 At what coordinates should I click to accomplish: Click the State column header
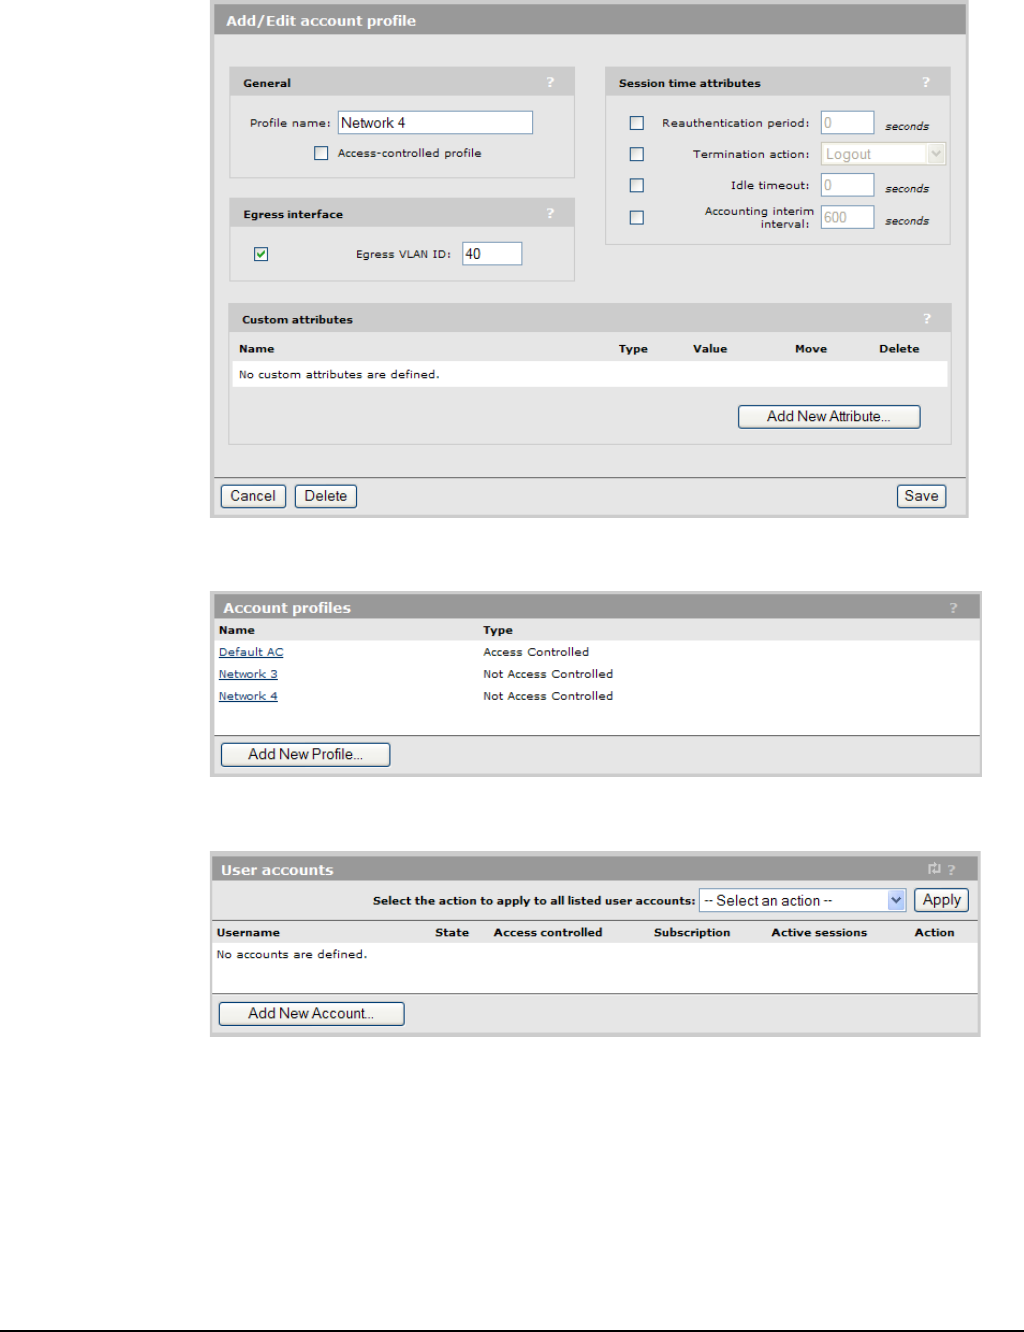click(452, 932)
